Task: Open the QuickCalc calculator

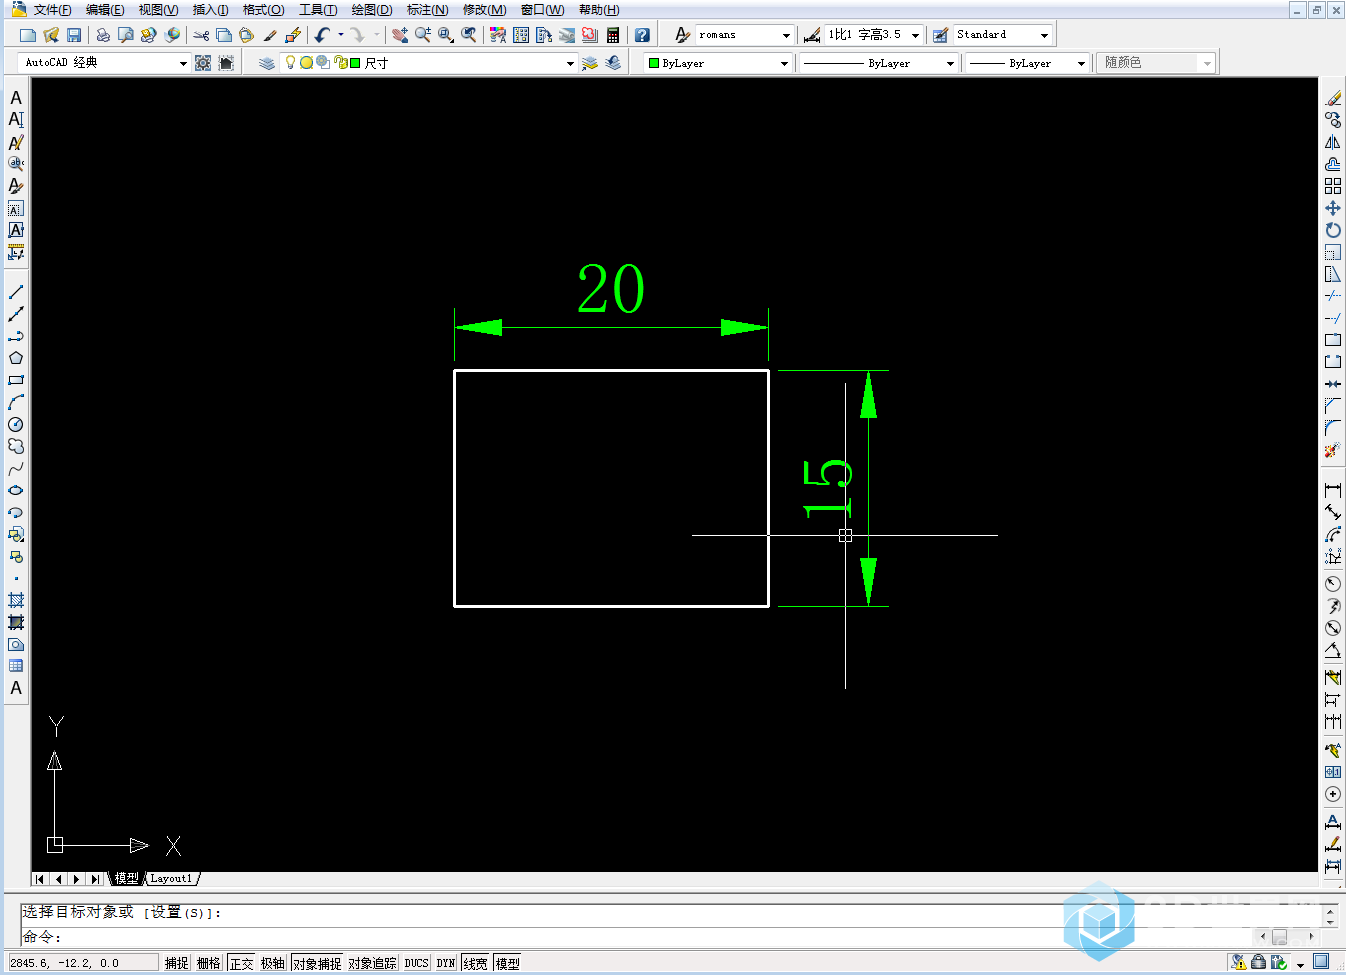Action: coord(613,35)
